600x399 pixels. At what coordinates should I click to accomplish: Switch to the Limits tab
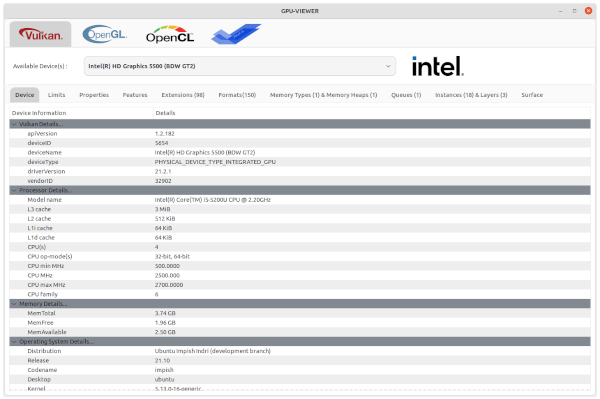point(57,95)
